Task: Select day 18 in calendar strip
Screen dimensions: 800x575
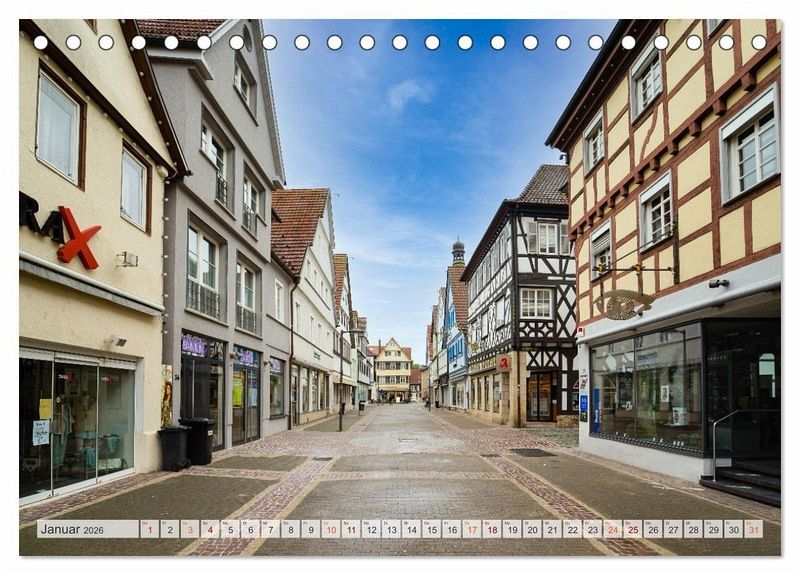Action: (x=492, y=529)
